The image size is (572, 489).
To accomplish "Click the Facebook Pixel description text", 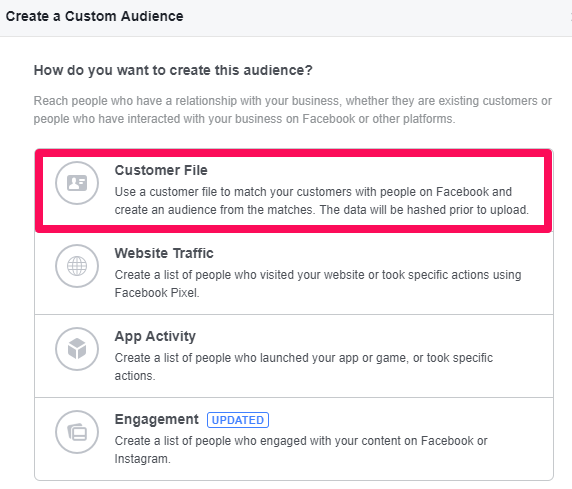I will (x=318, y=284).
